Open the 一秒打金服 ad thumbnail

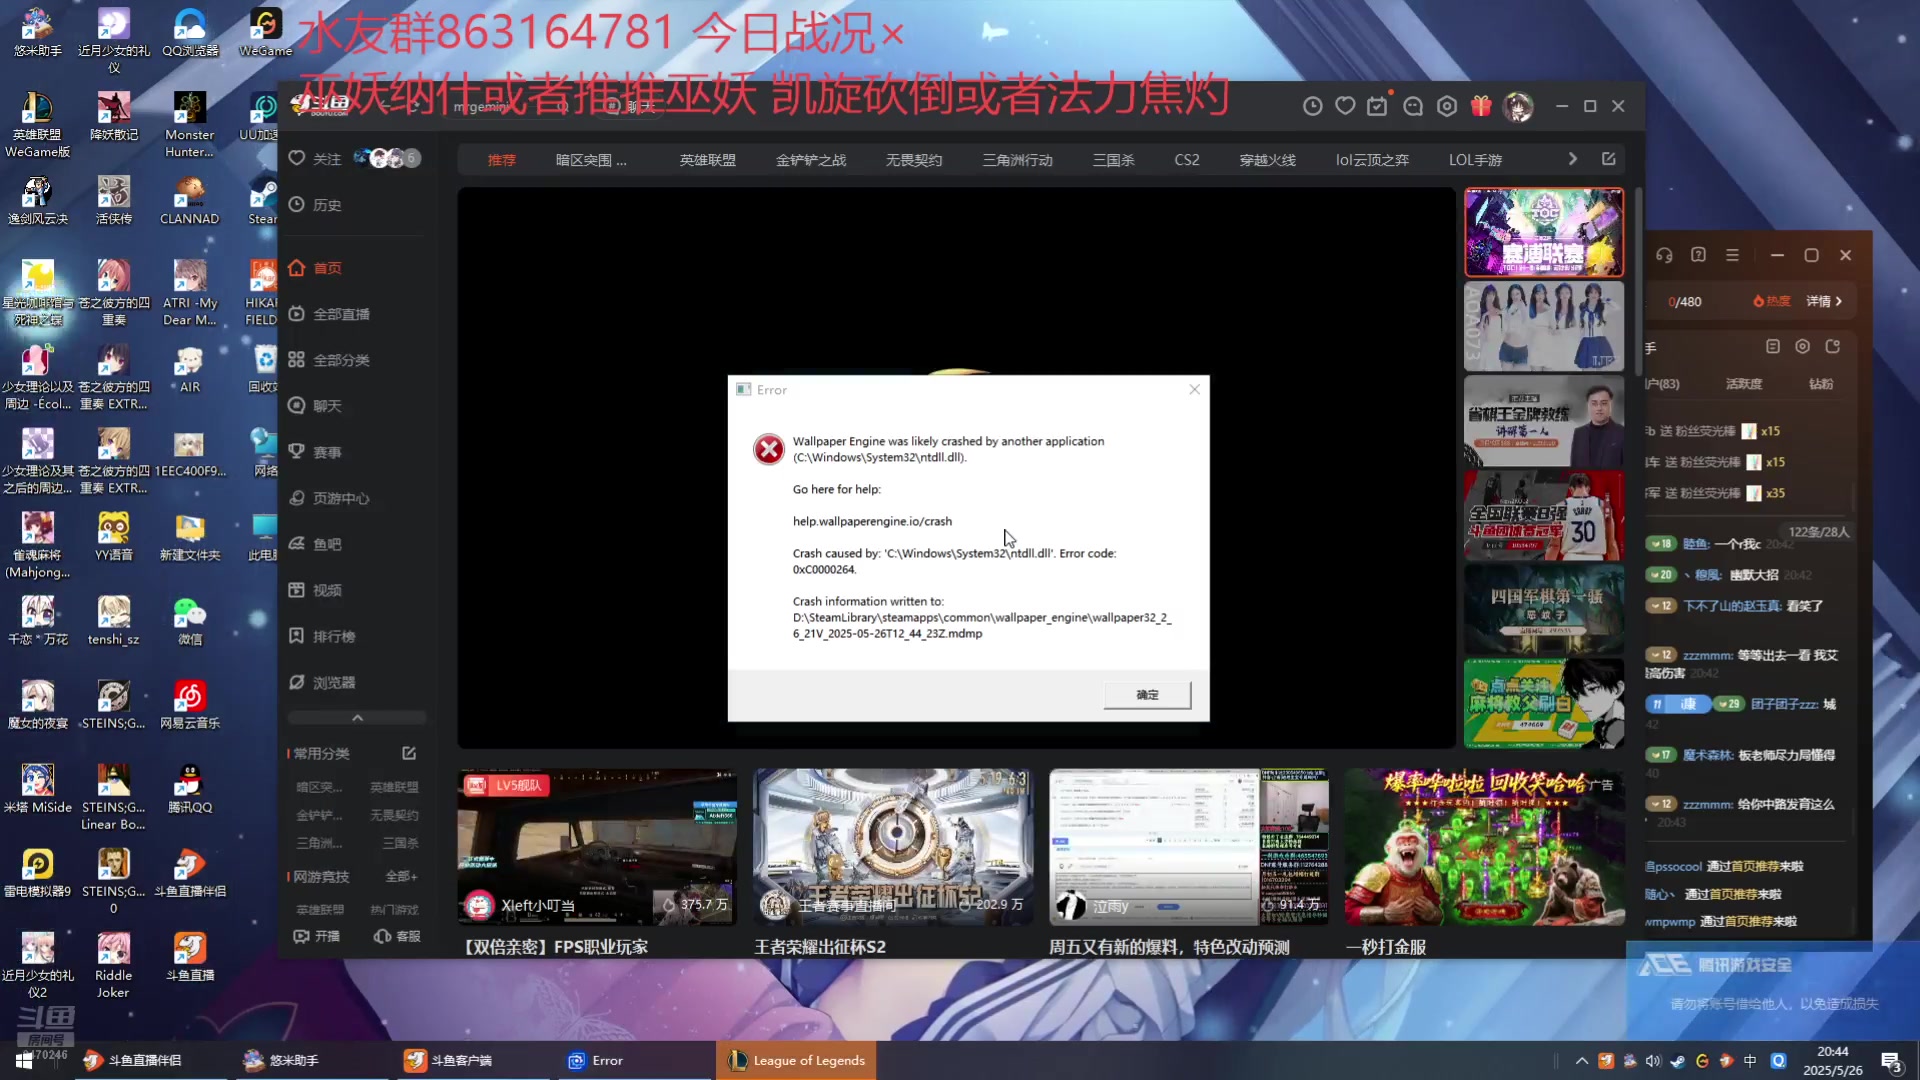click(1484, 847)
